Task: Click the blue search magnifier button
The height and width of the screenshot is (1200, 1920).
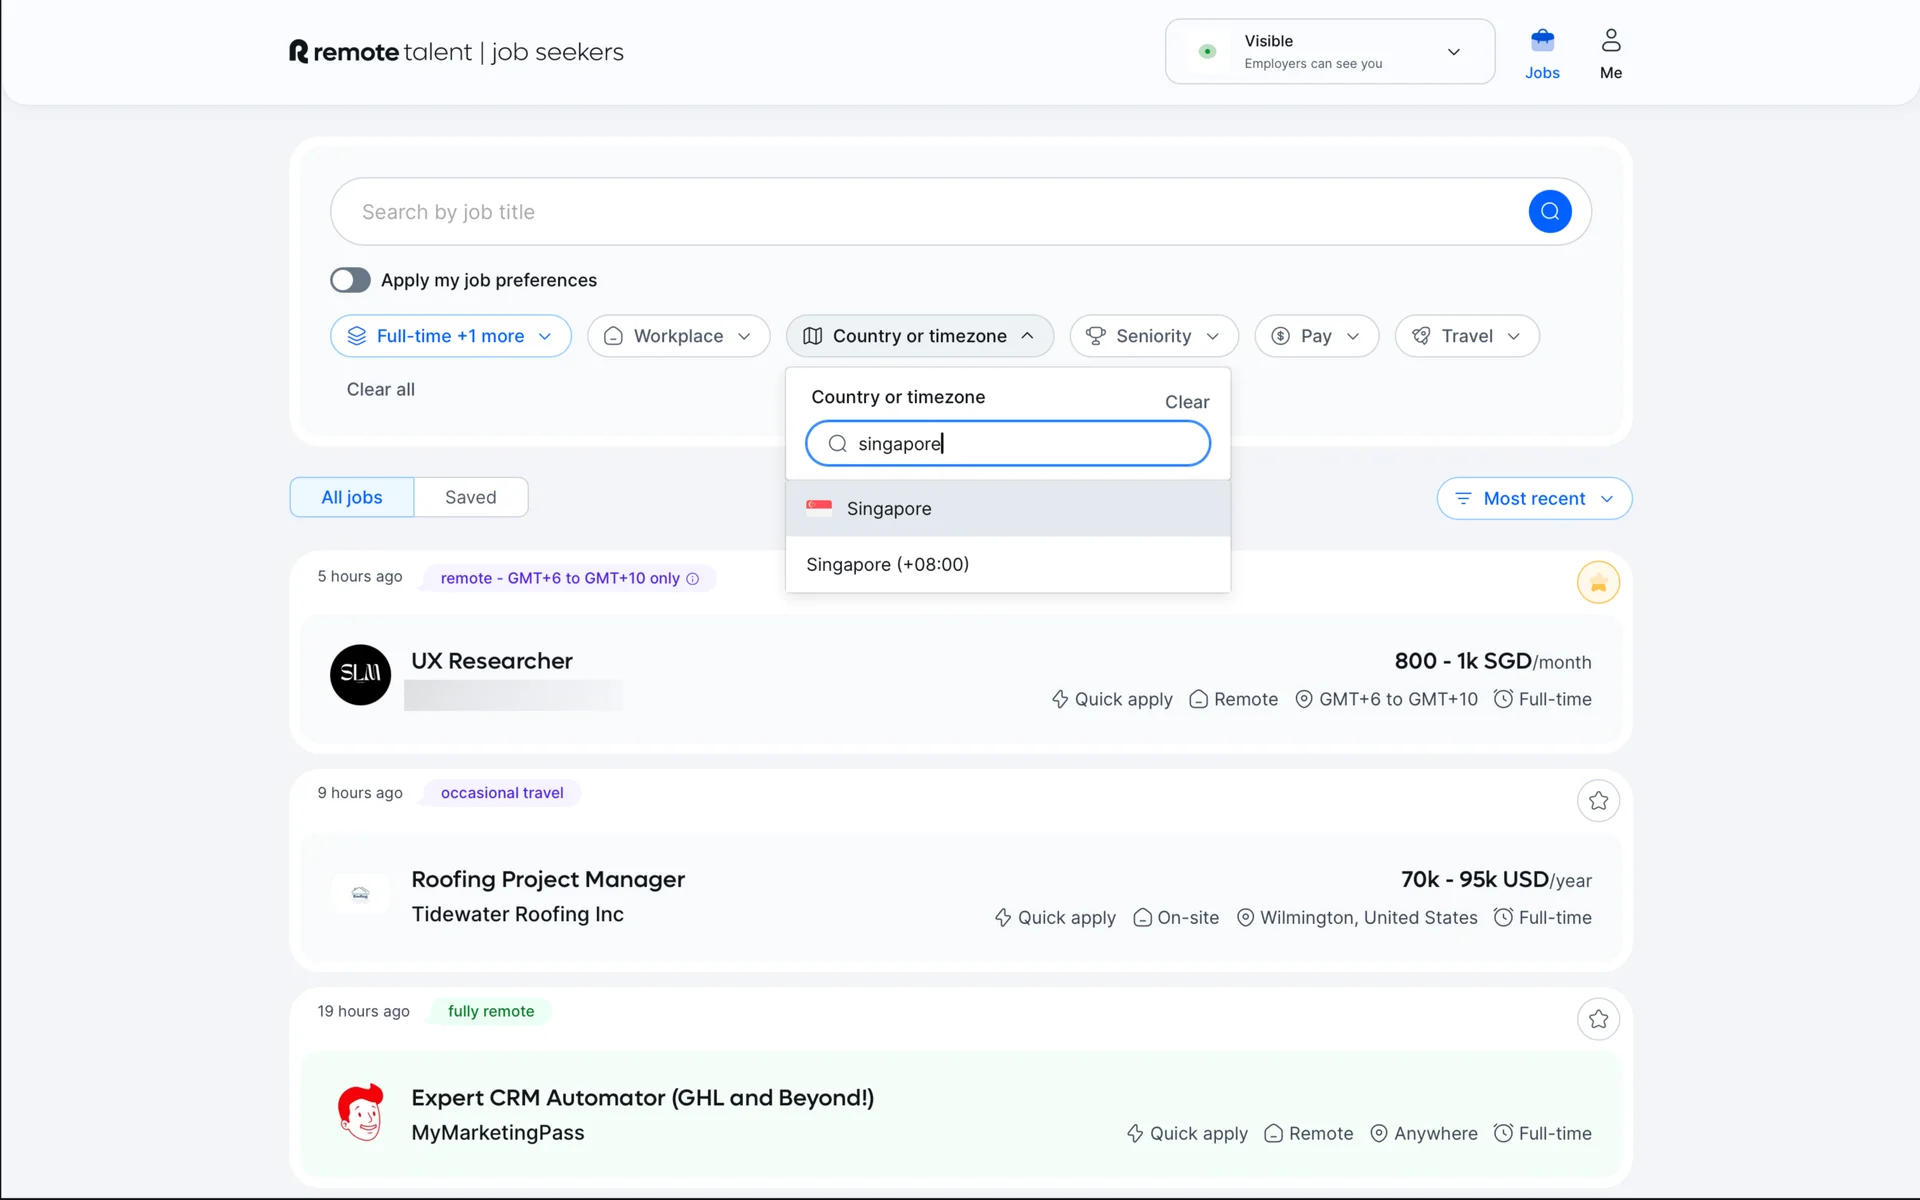Action: point(1549,211)
